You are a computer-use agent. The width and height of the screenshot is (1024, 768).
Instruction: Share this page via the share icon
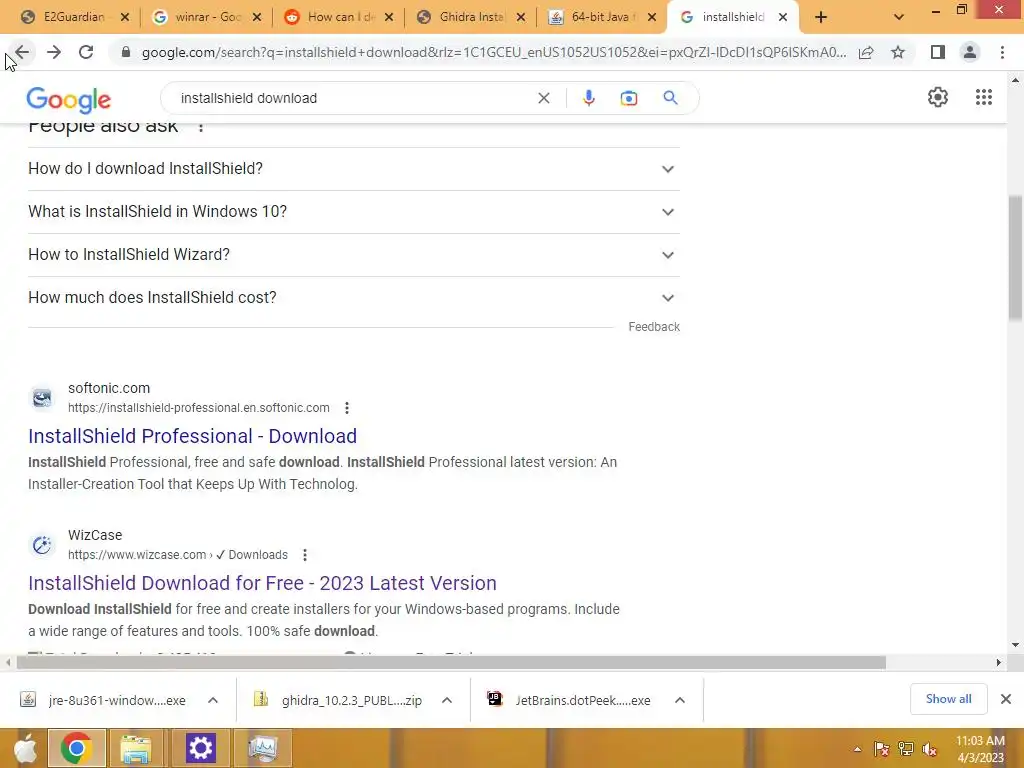pyautogui.click(x=866, y=52)
